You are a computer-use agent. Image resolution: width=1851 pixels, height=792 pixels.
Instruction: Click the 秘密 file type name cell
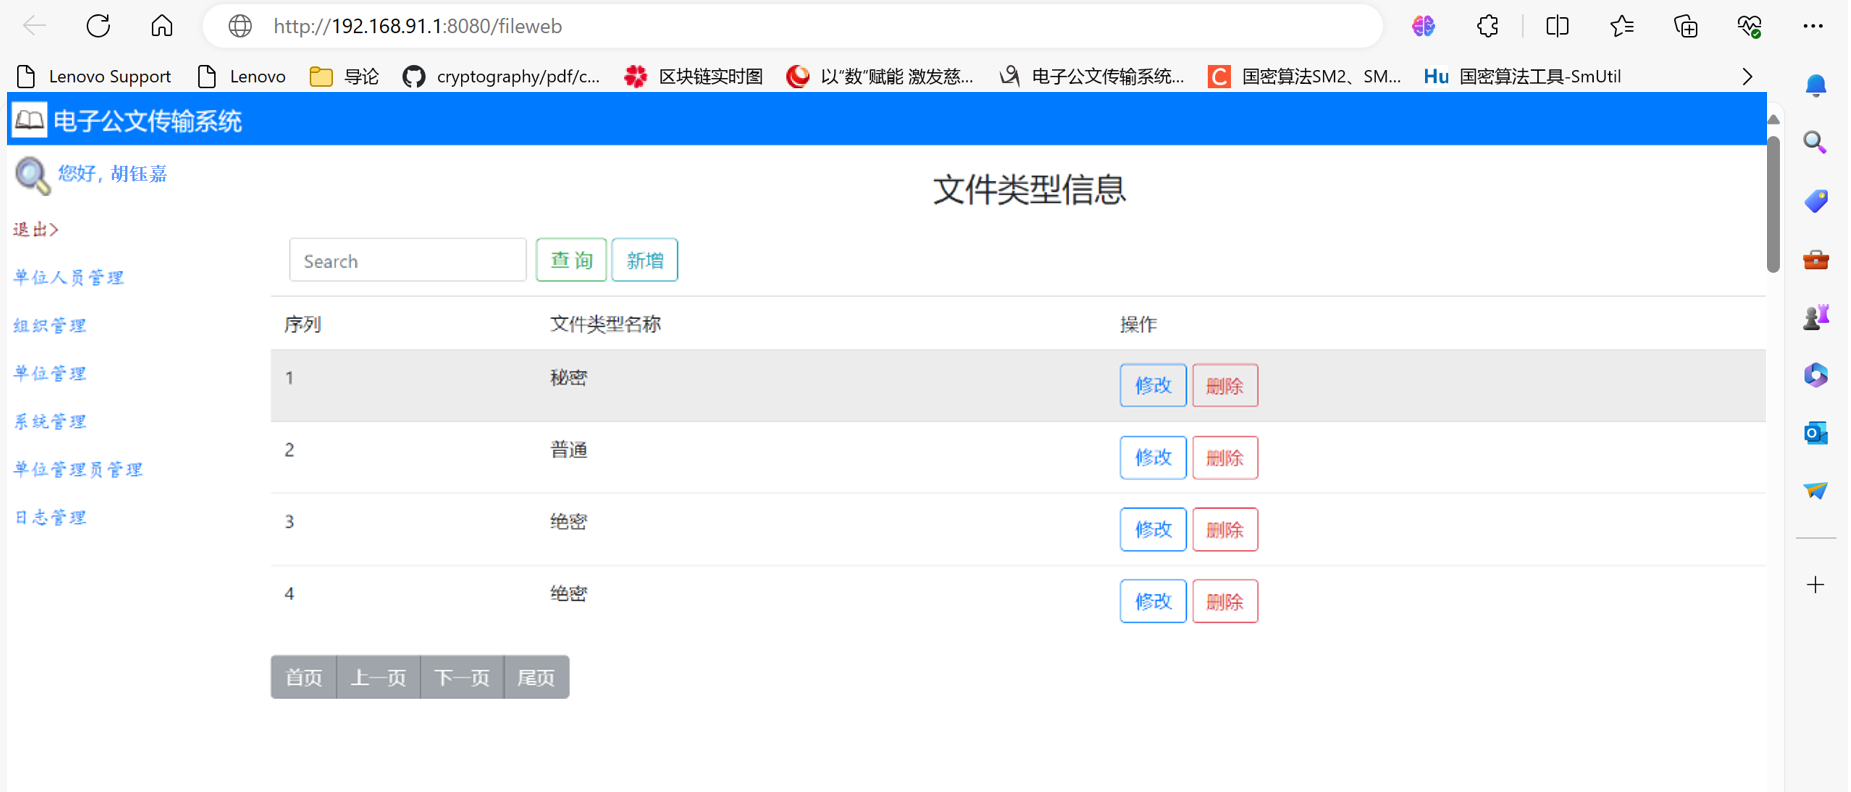pos(569,378)
